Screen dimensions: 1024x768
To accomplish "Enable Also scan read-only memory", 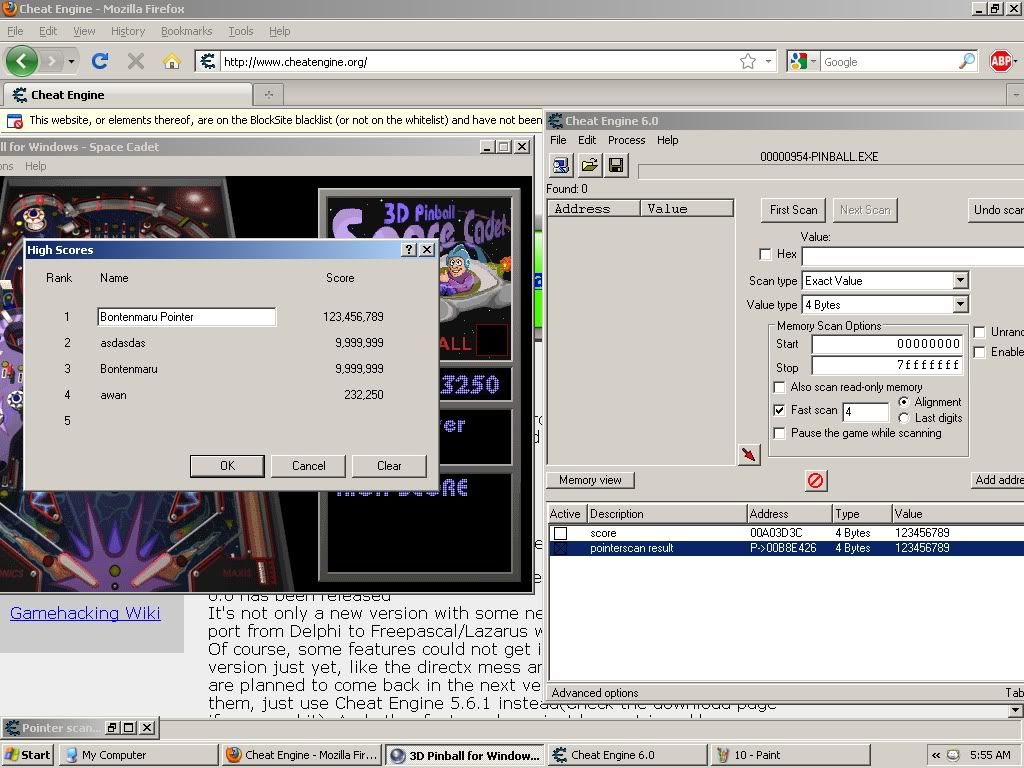I will (x=779, y=387).
